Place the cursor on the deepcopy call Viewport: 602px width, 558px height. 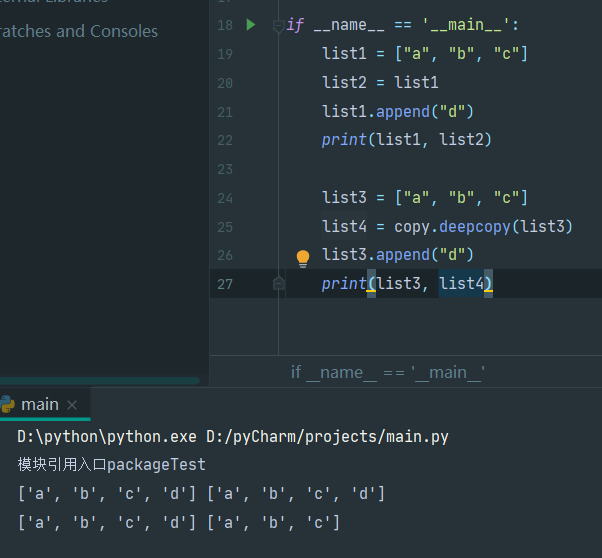click(x=475, y=227)
